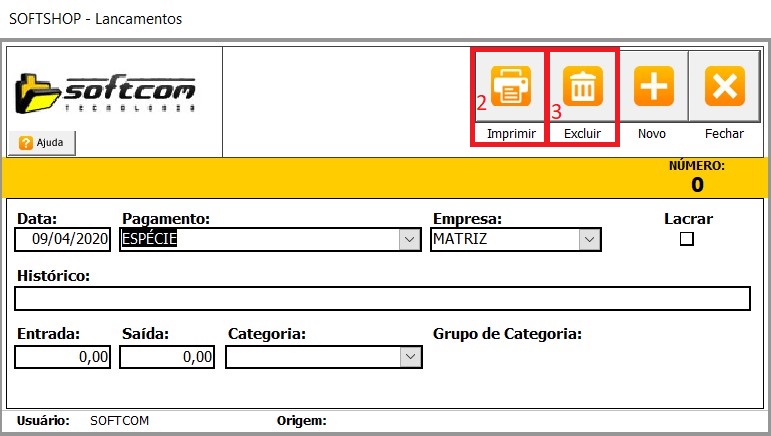Click the NÚMERO value 0

point(696,184)
